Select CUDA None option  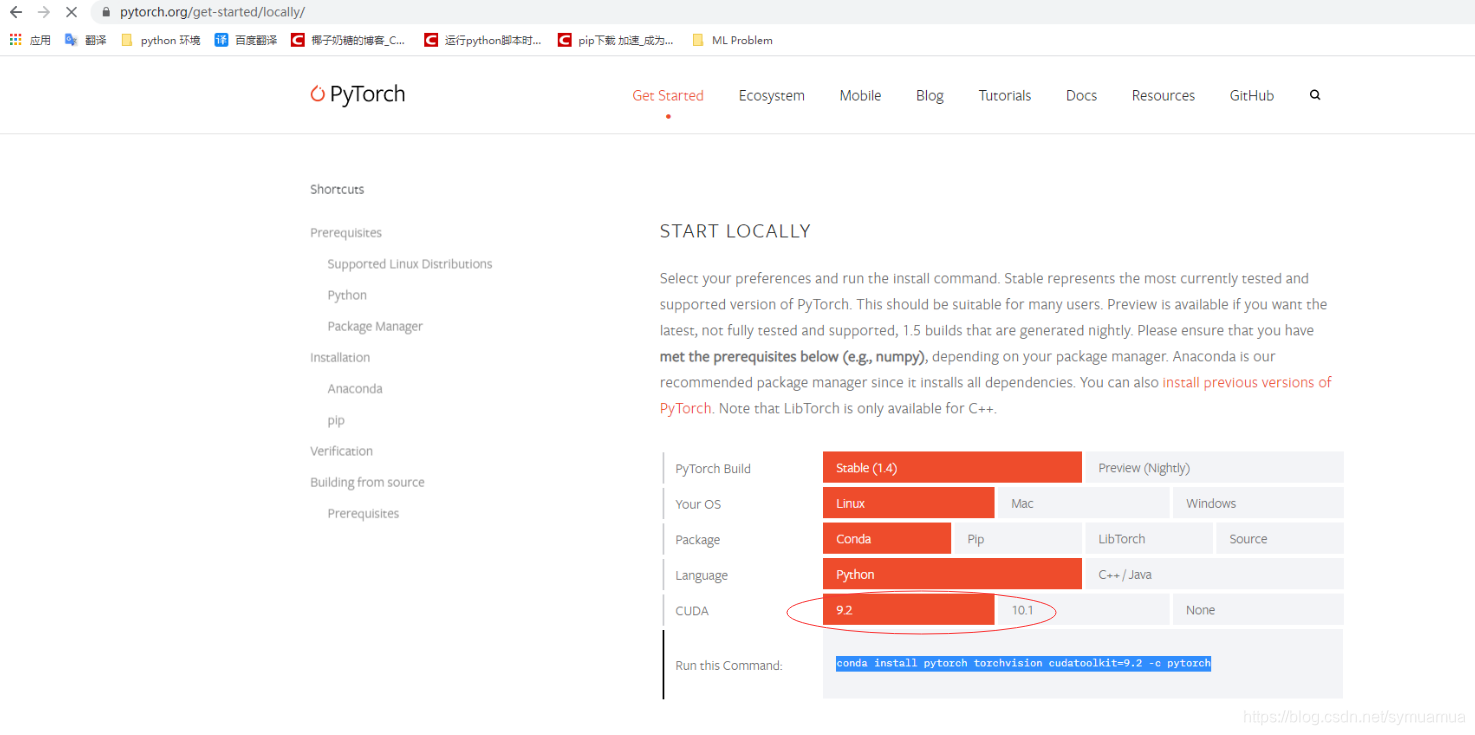[x=1258, y=609]
